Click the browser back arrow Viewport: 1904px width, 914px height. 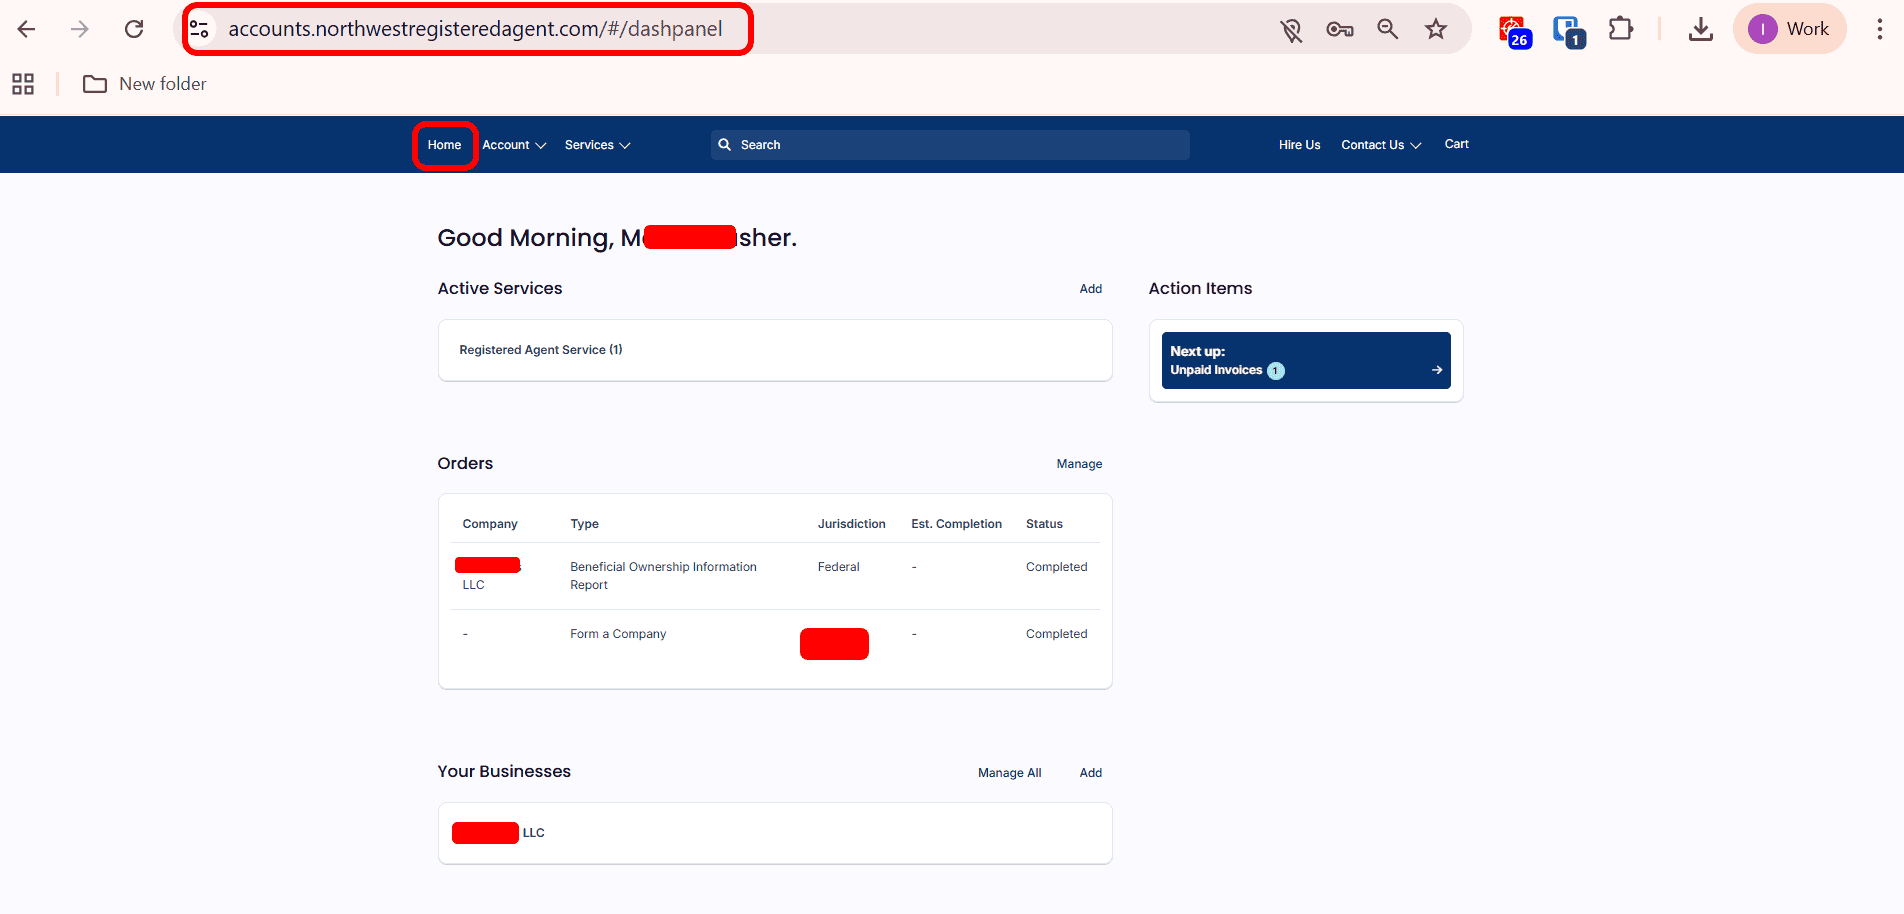(x=27, y=29)
